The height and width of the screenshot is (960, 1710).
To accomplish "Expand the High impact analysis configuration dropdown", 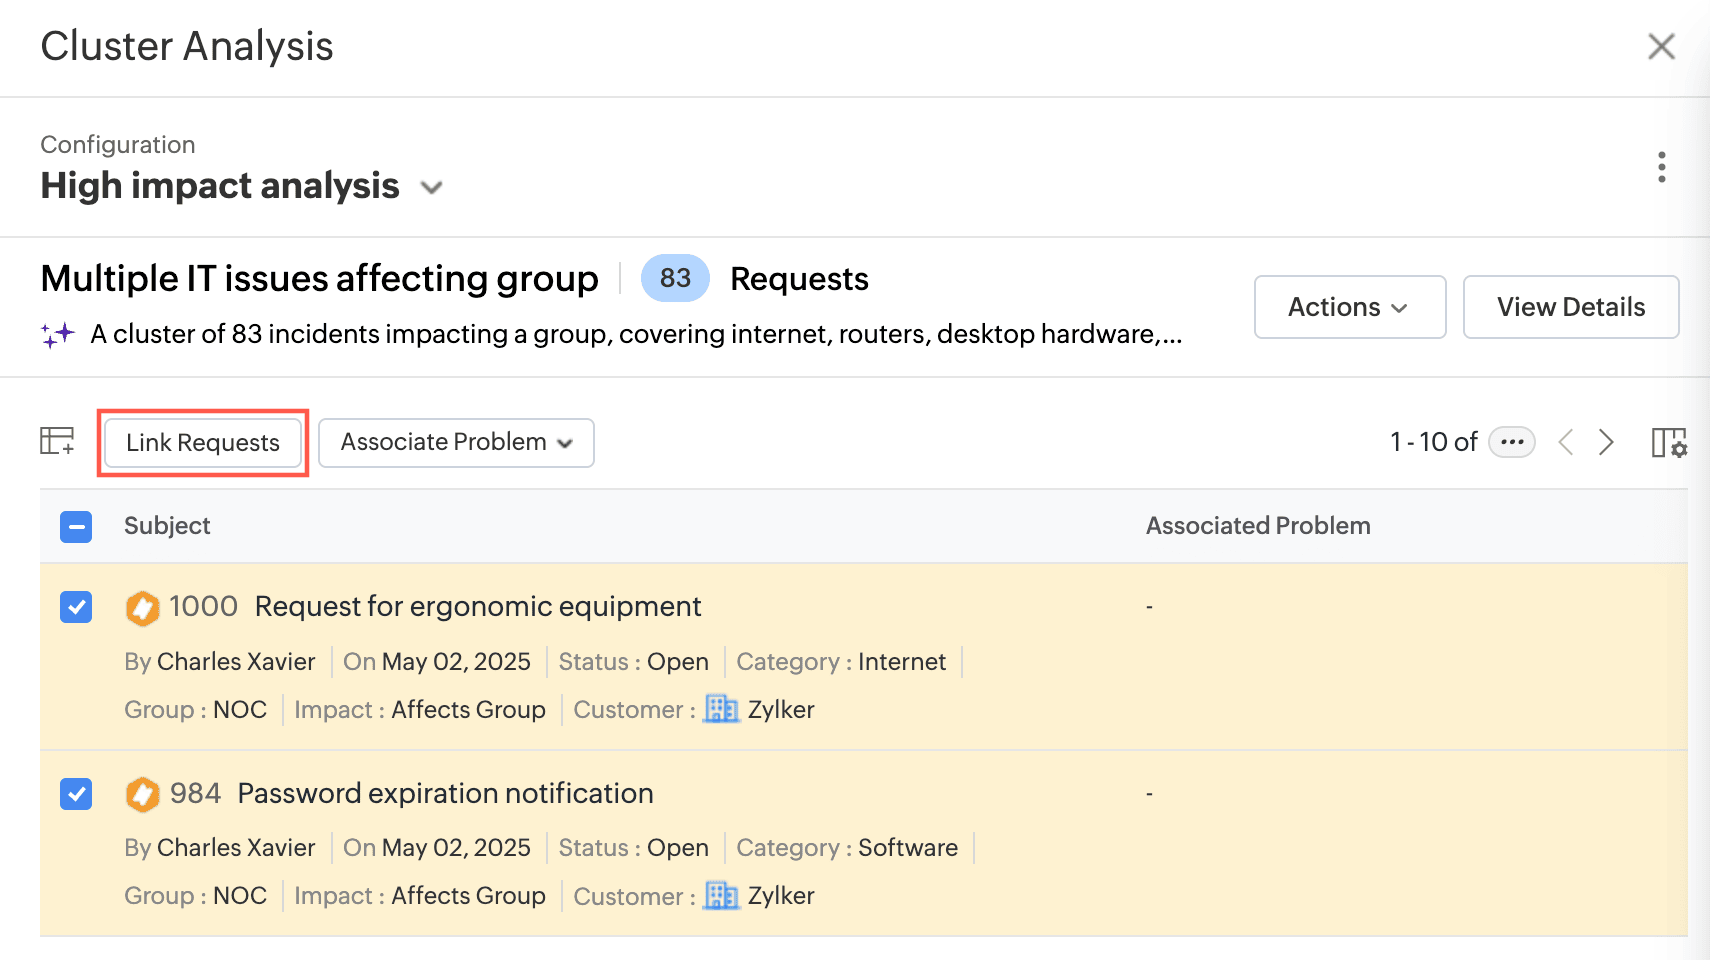I will 431,187.
